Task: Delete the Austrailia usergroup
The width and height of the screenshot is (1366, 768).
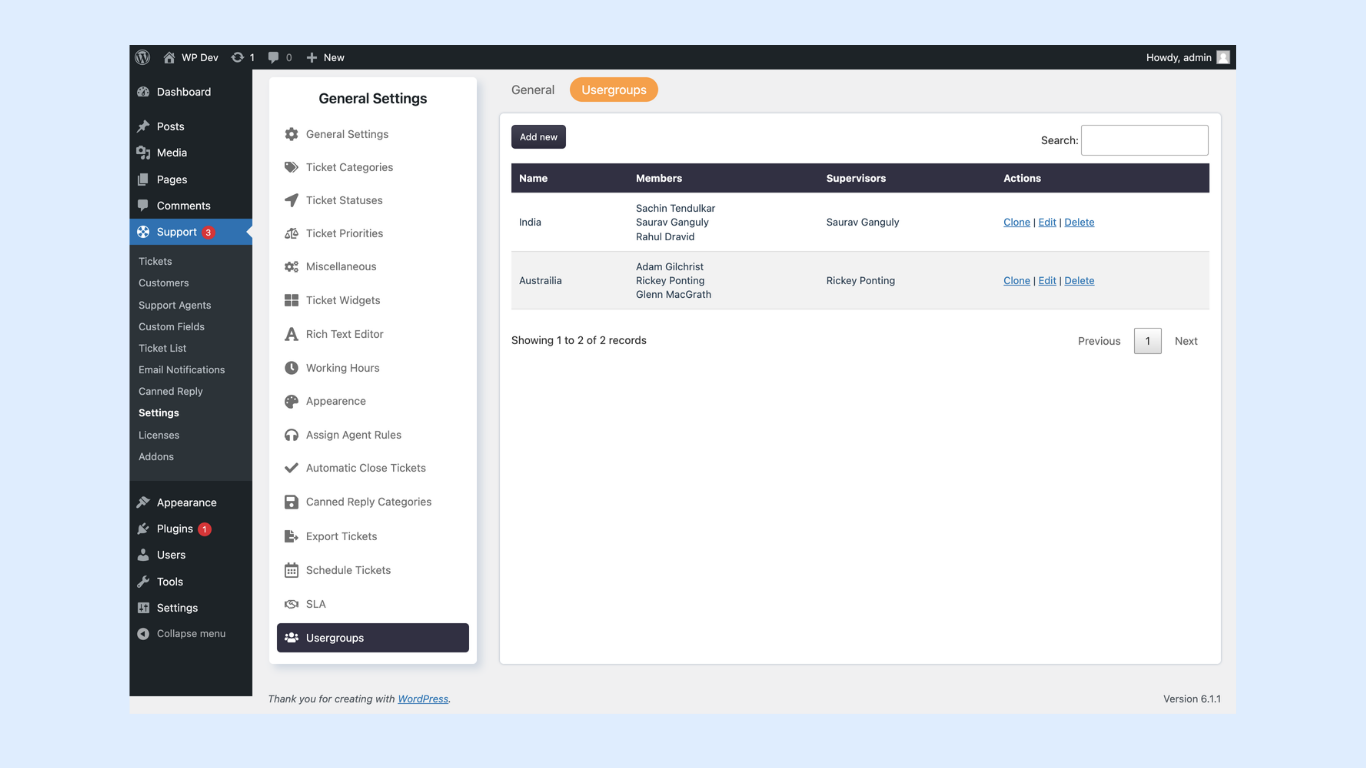Action: 1079,281
